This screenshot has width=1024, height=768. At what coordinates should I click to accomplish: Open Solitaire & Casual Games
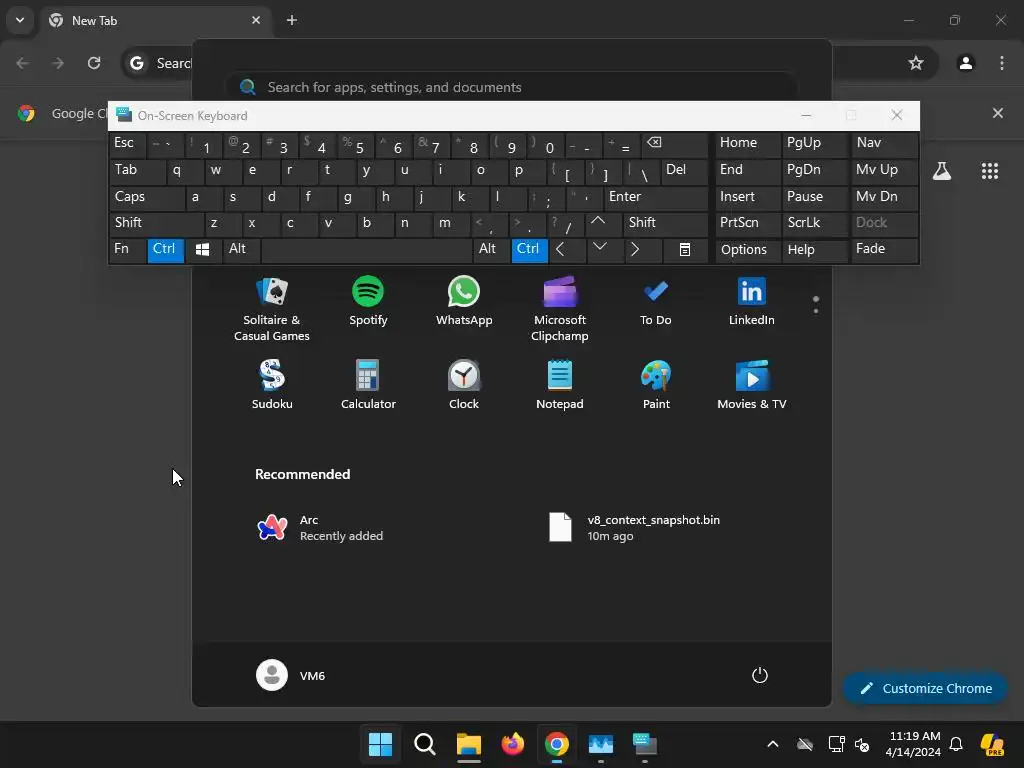tap(272, 309)
